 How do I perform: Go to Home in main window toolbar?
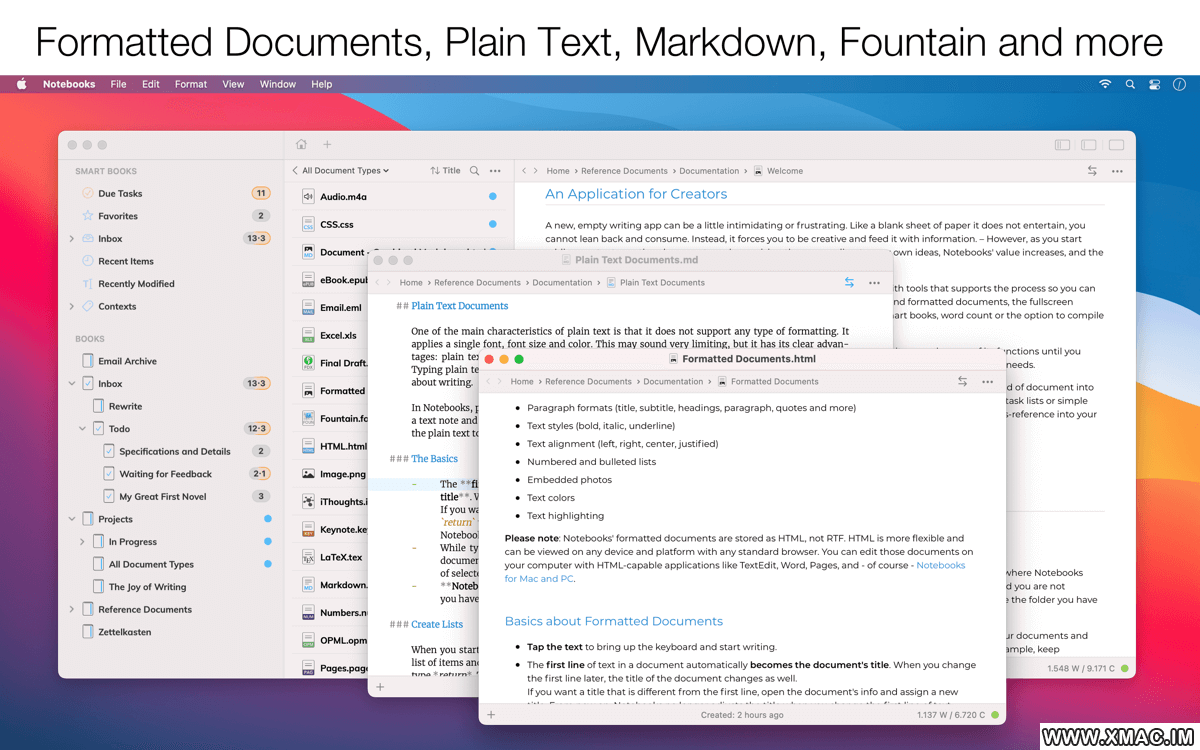(x=301, y=145)
